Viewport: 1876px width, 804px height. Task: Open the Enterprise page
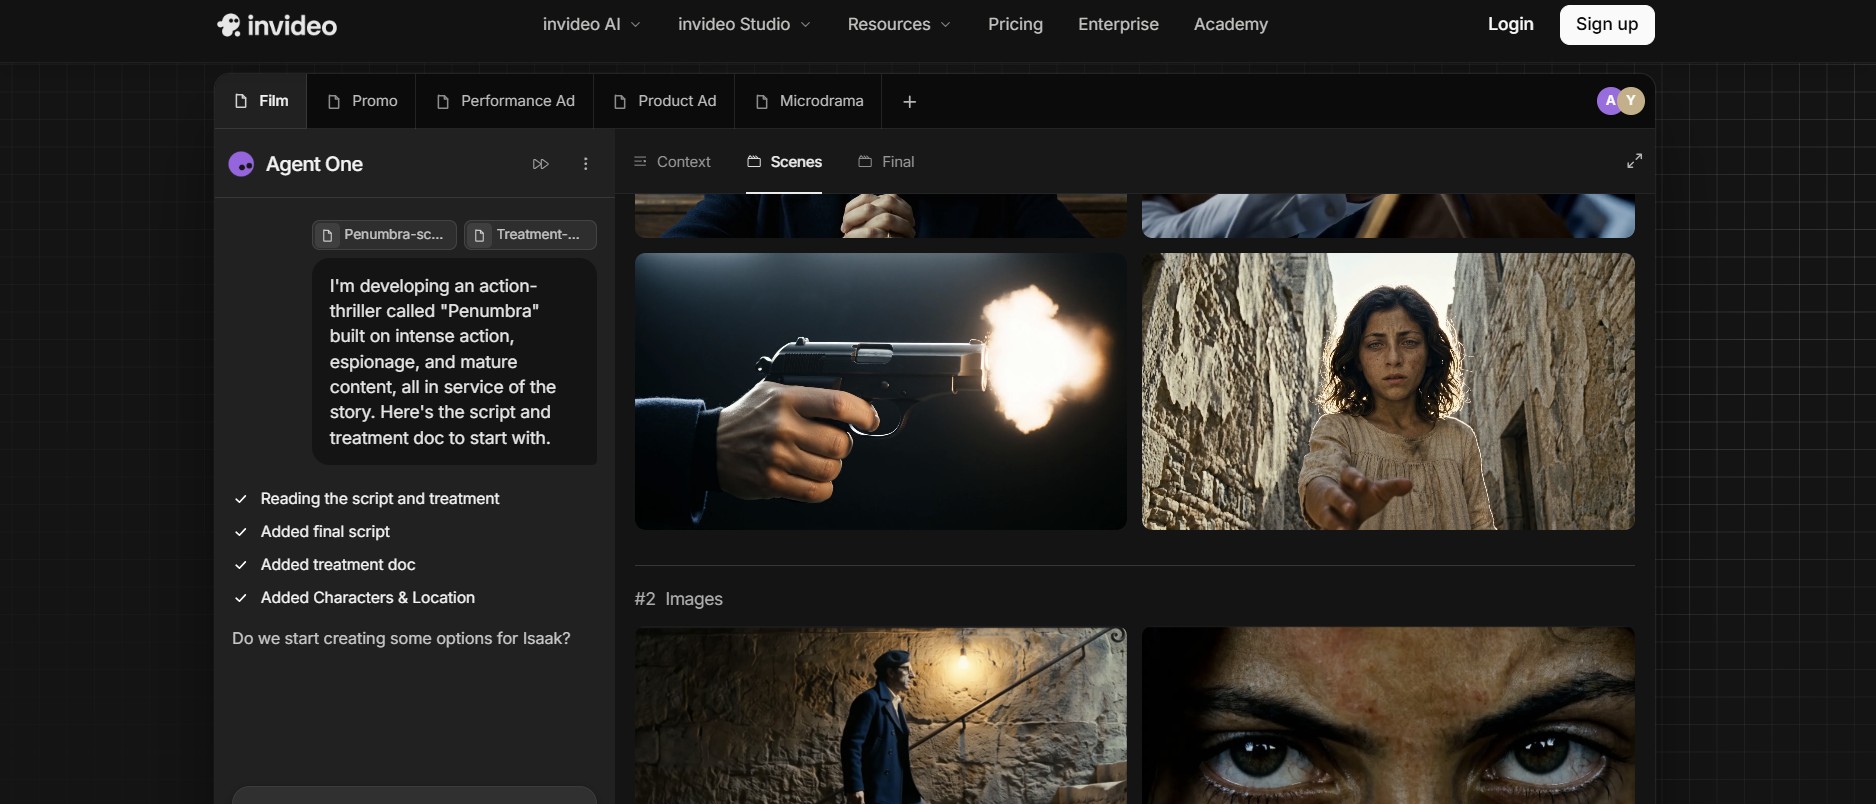click(x=1118, y=24)
